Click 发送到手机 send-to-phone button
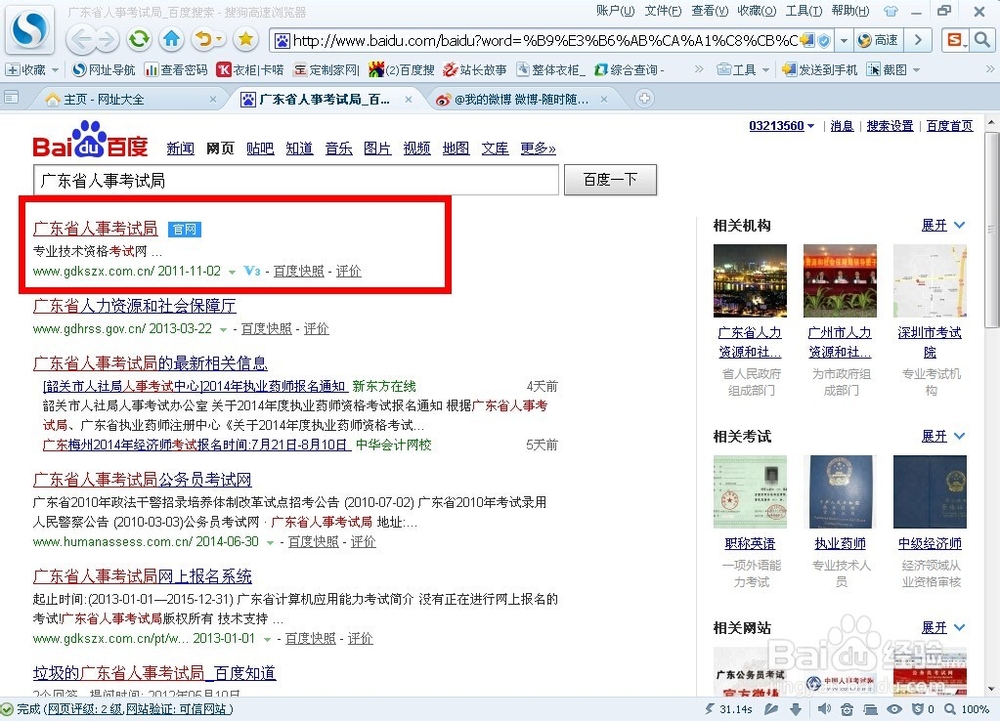1000x721 pixels. (820, 69)
